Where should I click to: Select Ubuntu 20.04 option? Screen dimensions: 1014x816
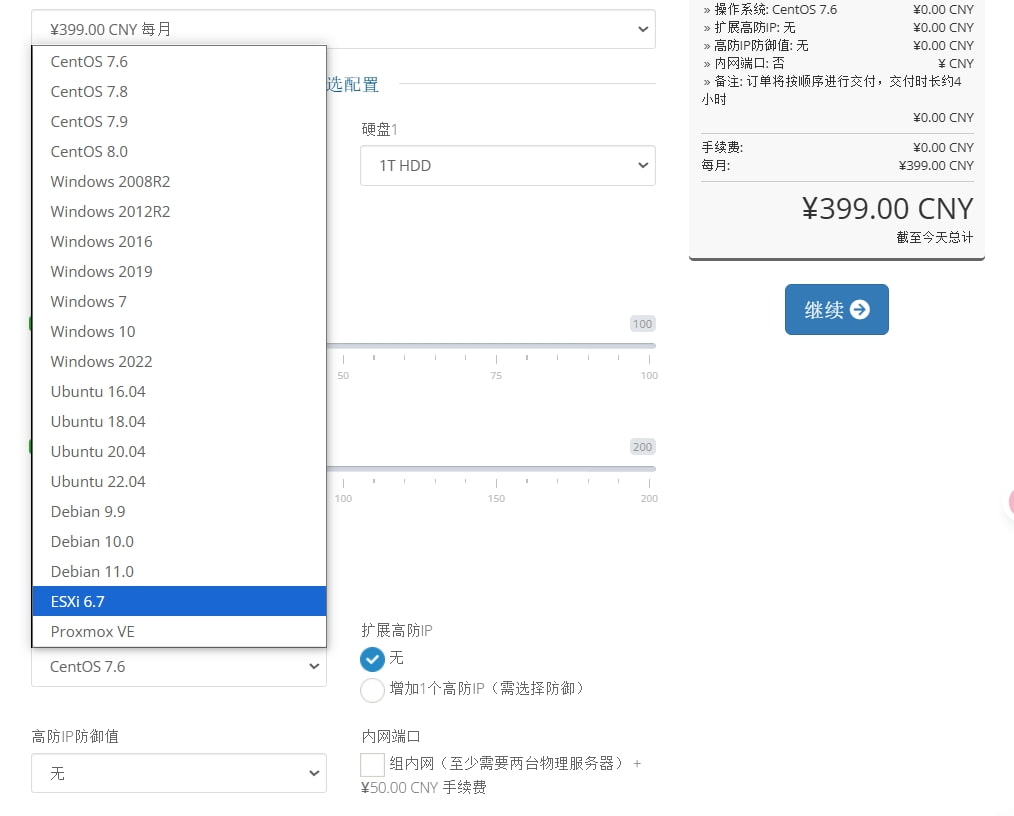(179, 451)
